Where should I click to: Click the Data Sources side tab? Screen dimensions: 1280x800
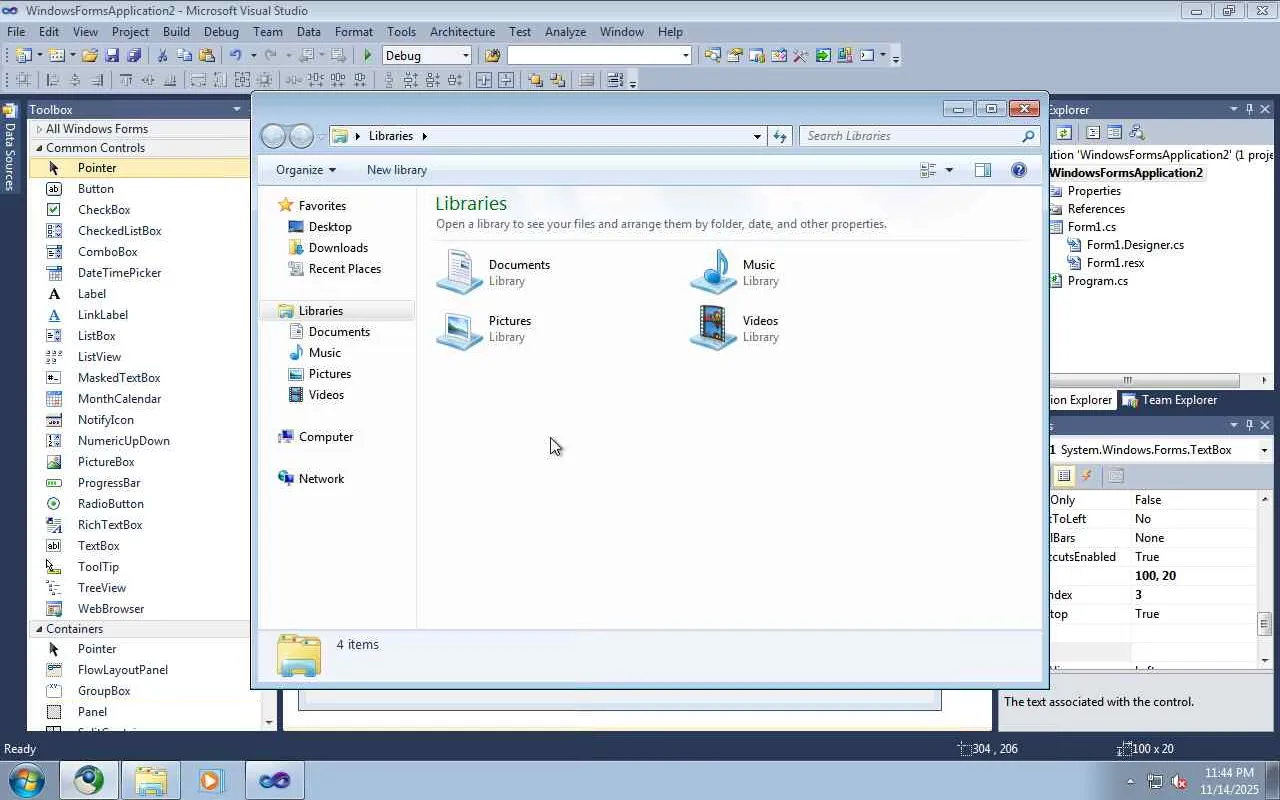coord(10,148)
